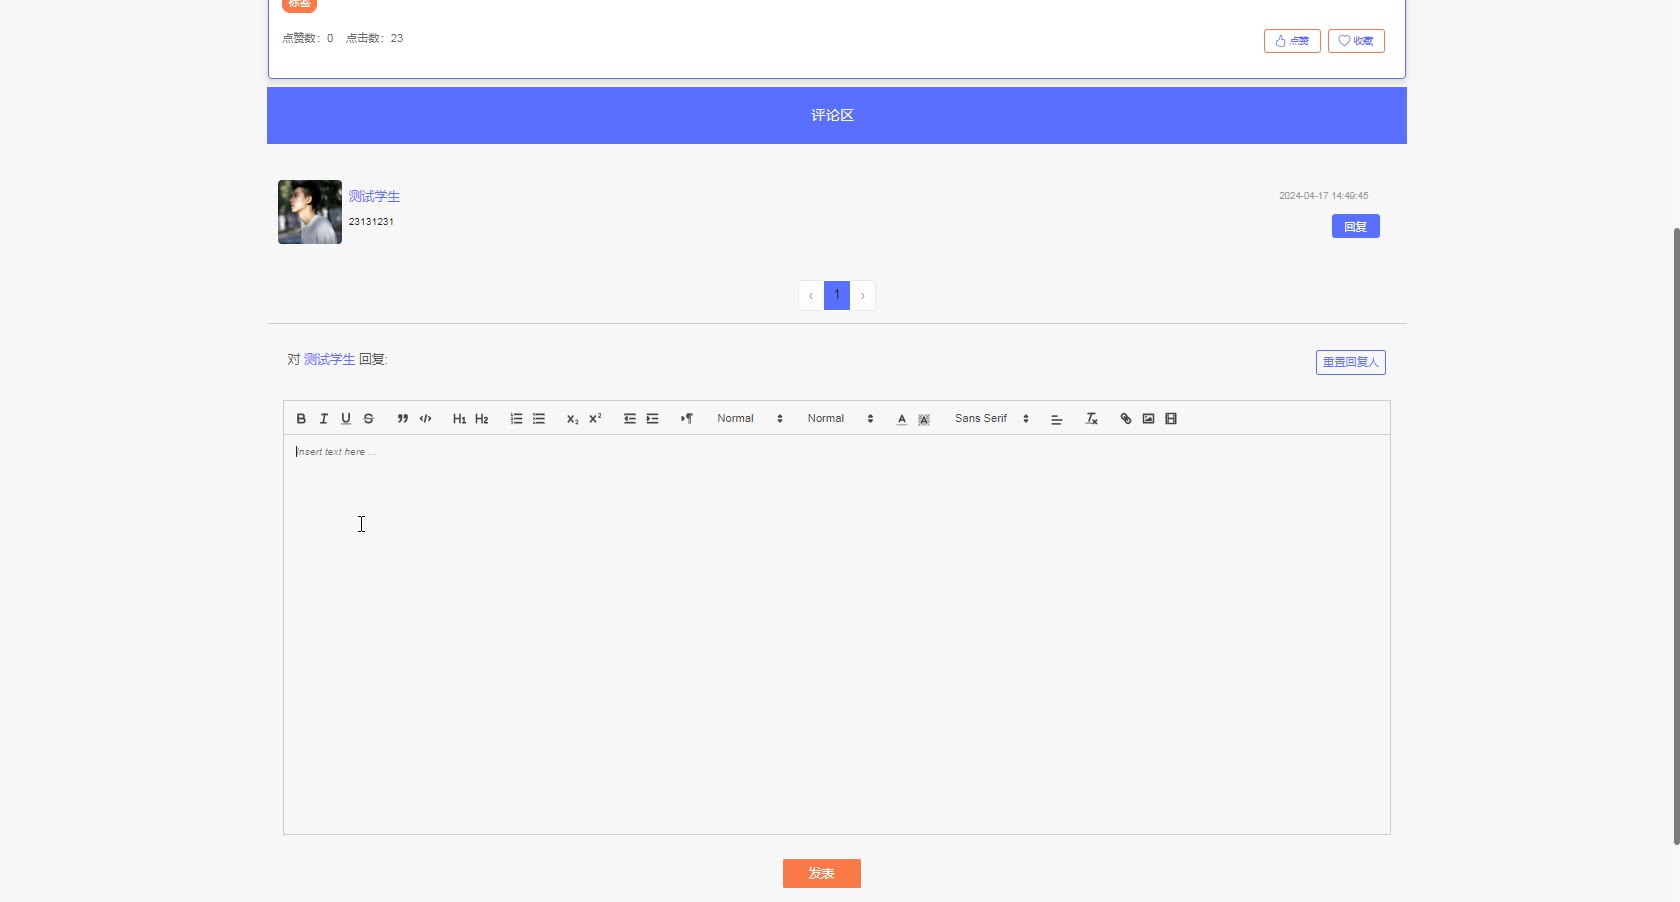
Task: Click the 点击数: 23 counter
Action: [x=374, y=38]
